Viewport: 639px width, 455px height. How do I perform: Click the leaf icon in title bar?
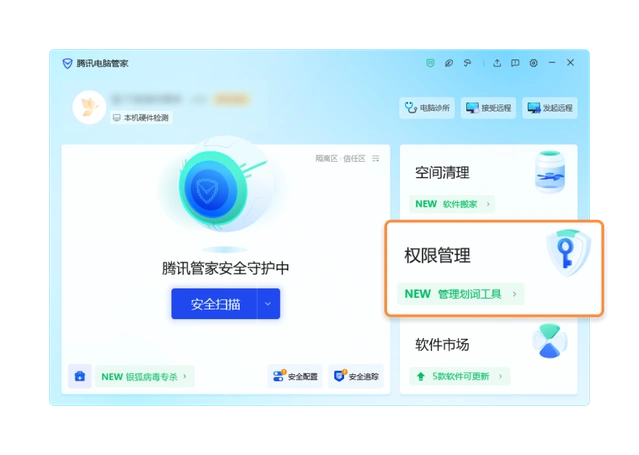pos(449,63)
